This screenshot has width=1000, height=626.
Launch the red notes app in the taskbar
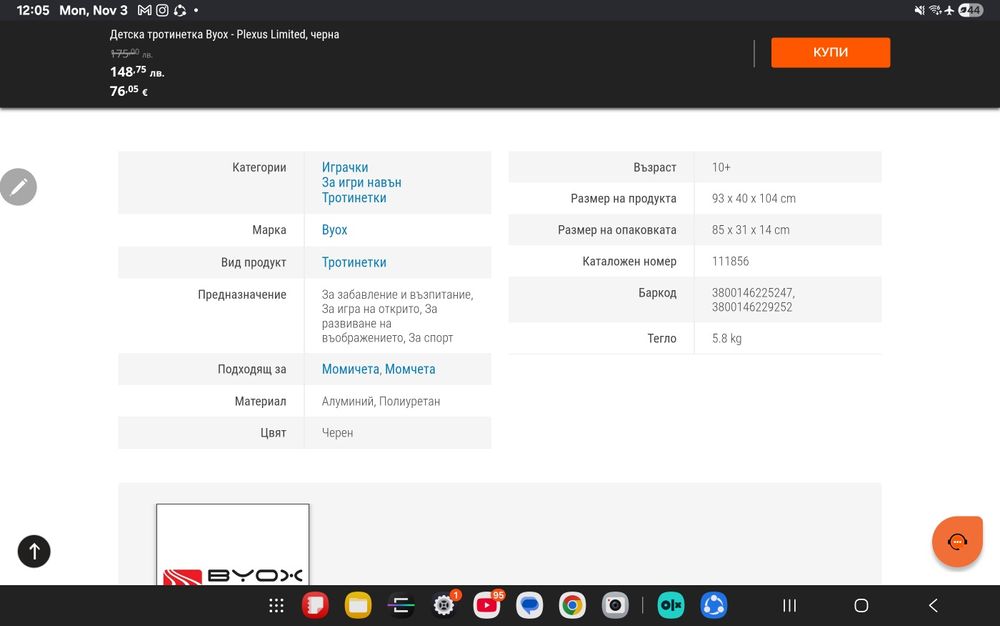tap(315, 606)
